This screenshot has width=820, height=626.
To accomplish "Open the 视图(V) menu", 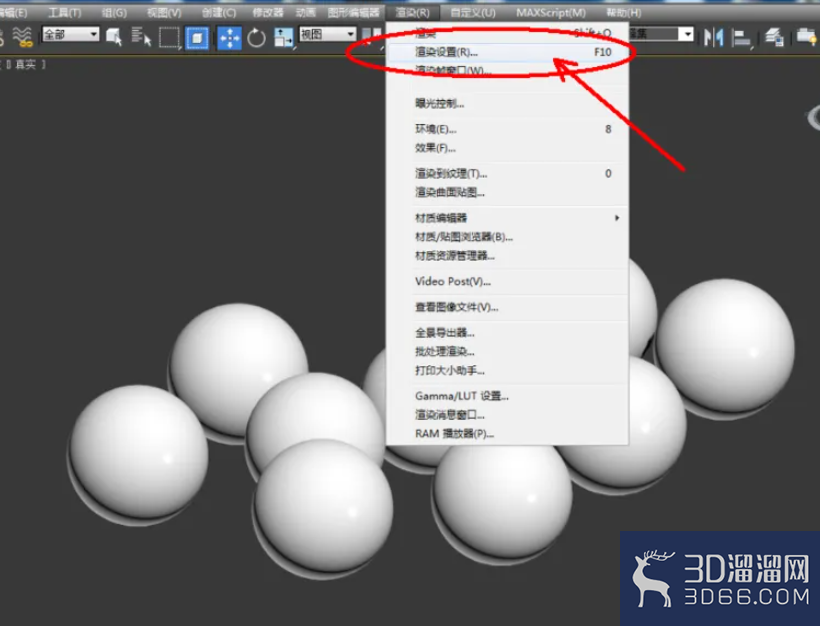I will click(x=164, y=12).
